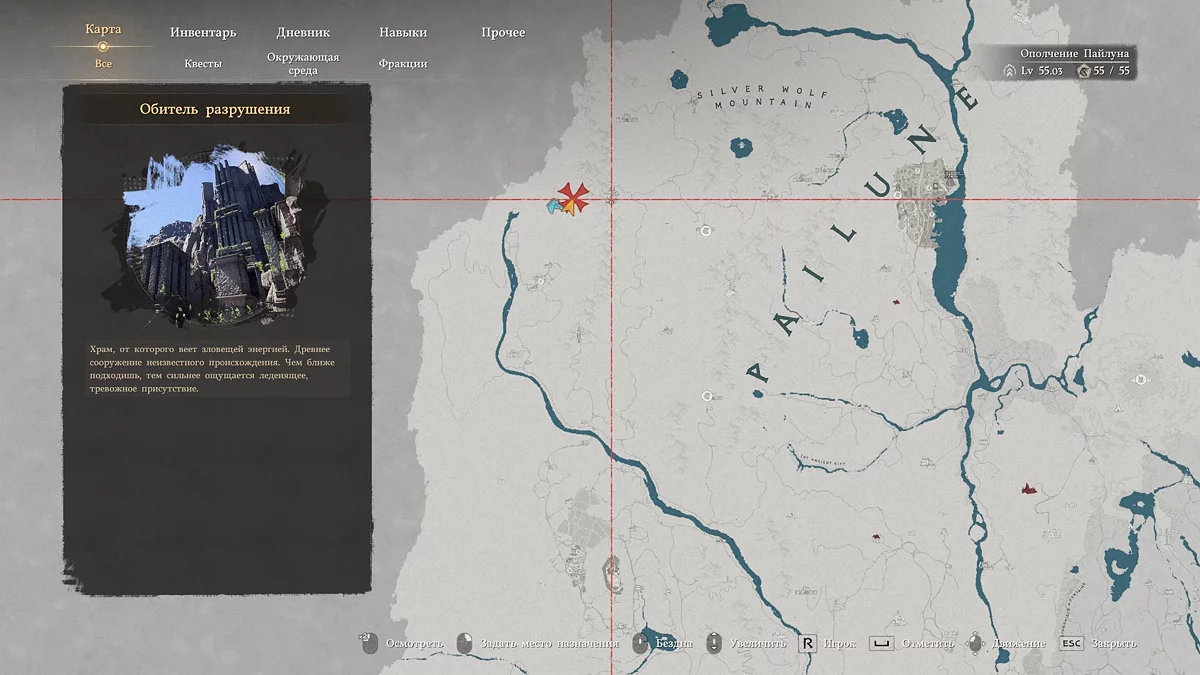Click the Pailune Militia level emblem icon
Image resolution: width=1200 pixels, height=675 pixels.
tap(1010, 71)
